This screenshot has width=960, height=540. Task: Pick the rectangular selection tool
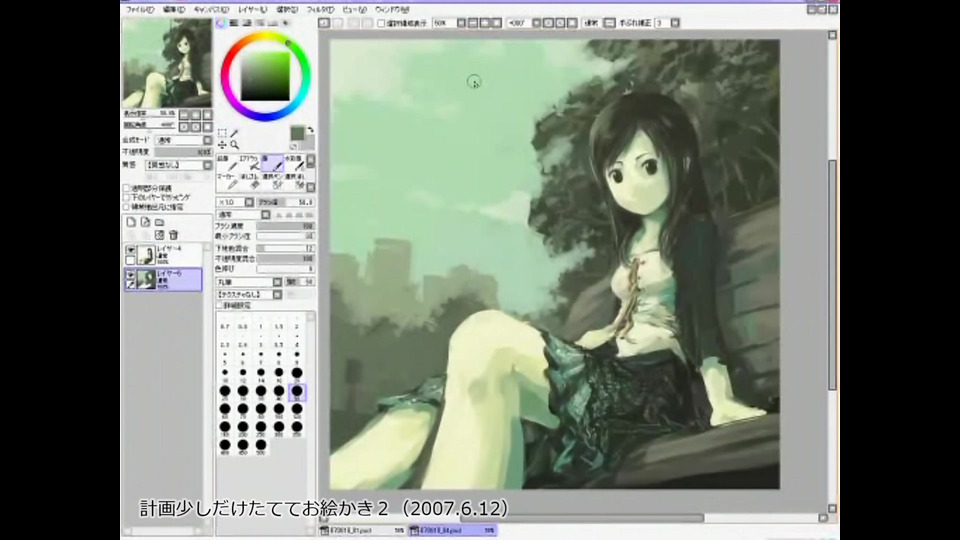tap(222, 133)
